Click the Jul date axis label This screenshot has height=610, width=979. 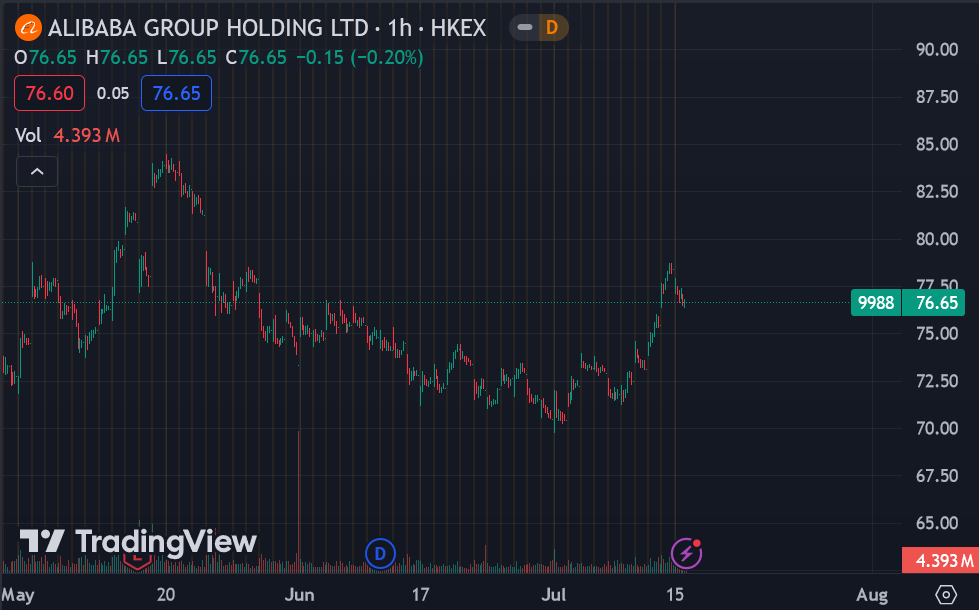(554, 594)
